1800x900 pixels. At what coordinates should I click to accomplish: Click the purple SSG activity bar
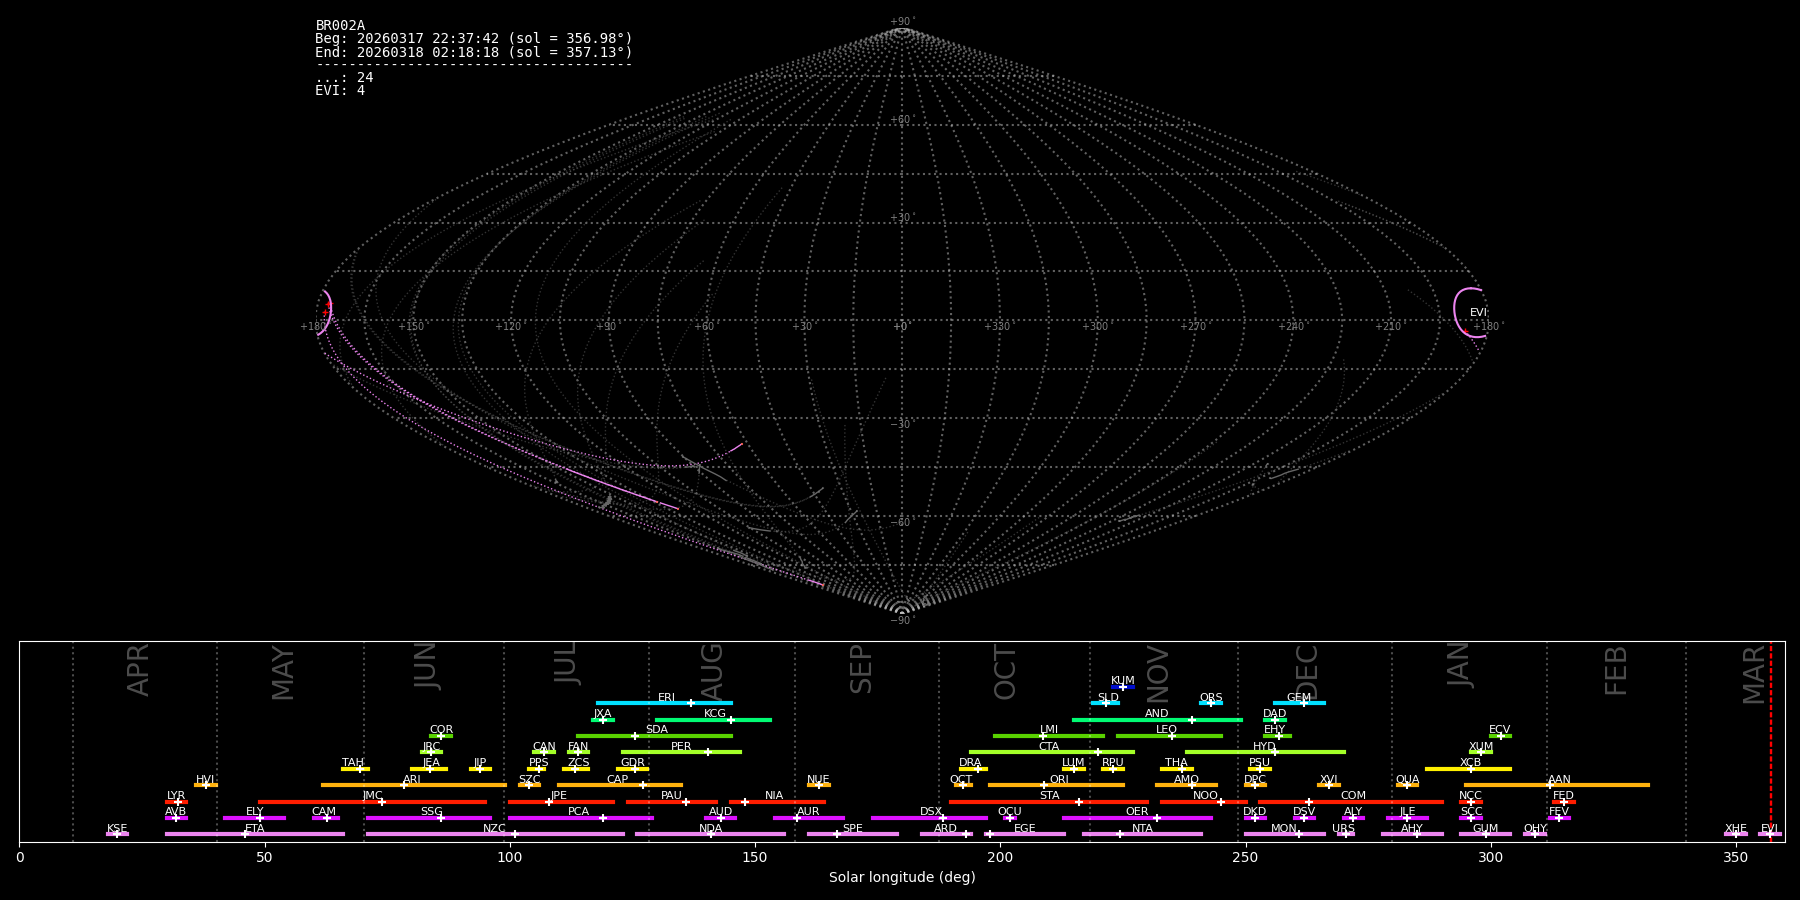428,818
